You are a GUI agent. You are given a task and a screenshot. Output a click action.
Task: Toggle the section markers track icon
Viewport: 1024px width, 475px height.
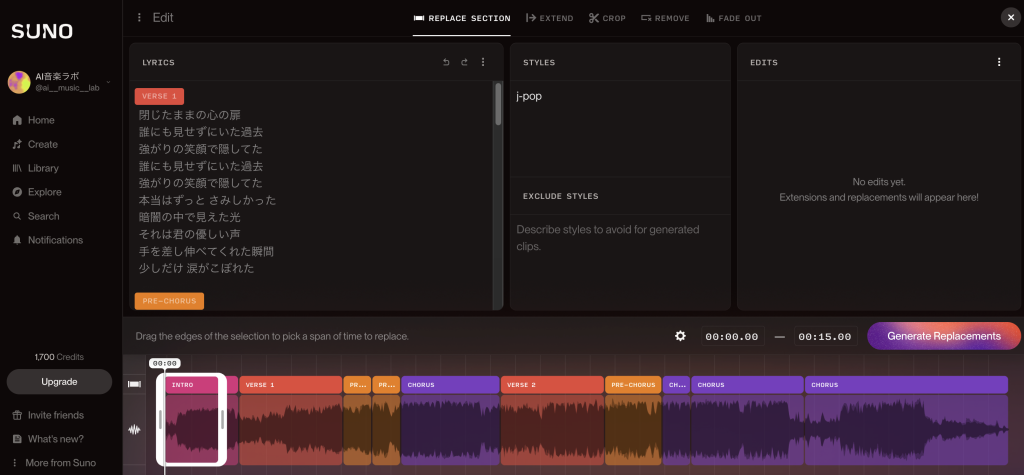point(134,384)
